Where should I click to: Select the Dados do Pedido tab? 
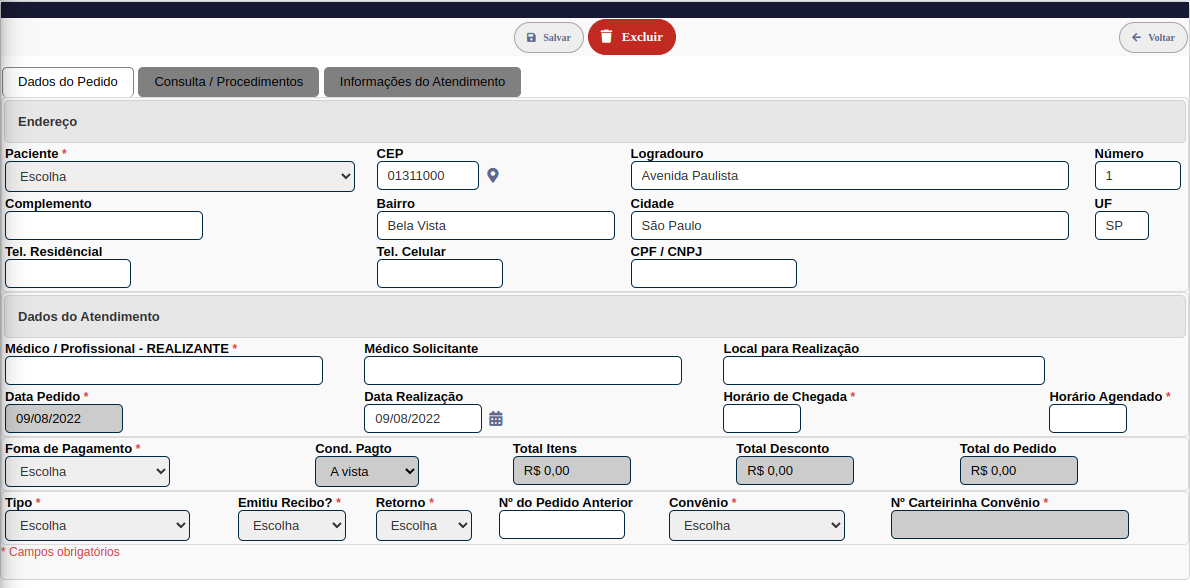pyautogui.click(x=68, y=82)
